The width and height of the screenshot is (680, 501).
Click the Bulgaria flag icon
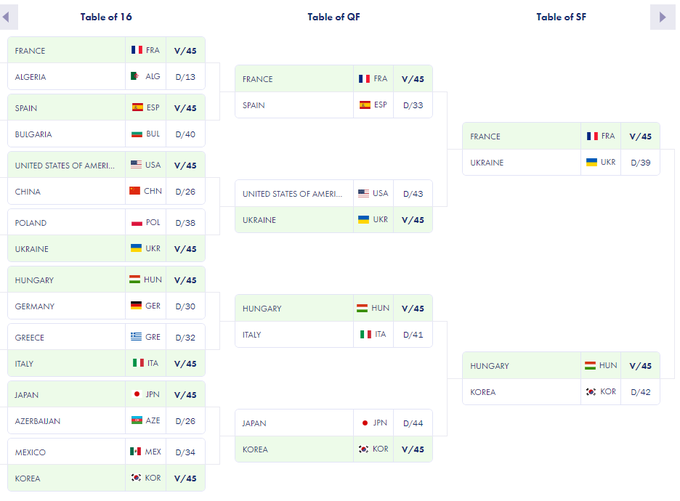tap(136, 134)
